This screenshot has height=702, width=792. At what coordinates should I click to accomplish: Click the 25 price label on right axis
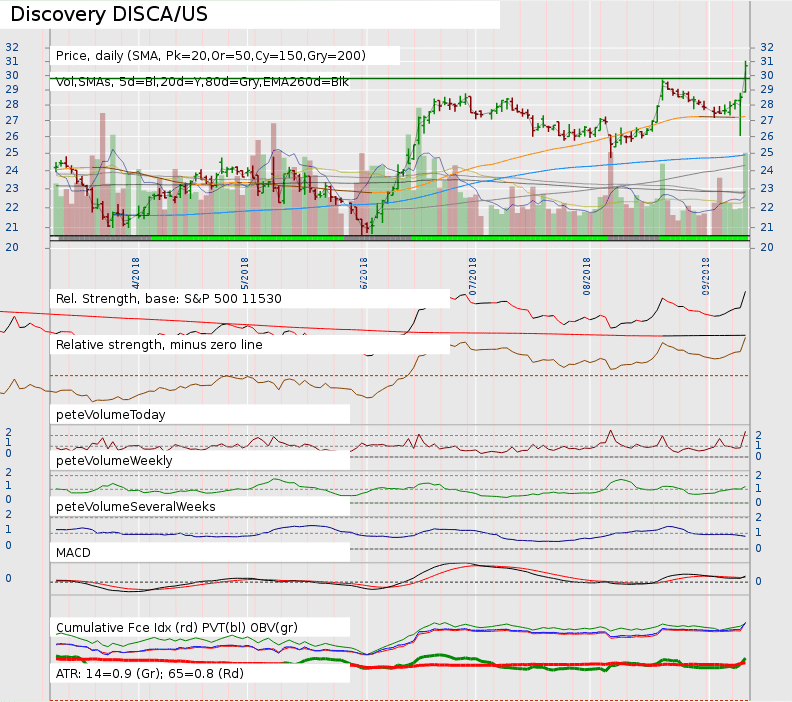click(x=767, y=152)
